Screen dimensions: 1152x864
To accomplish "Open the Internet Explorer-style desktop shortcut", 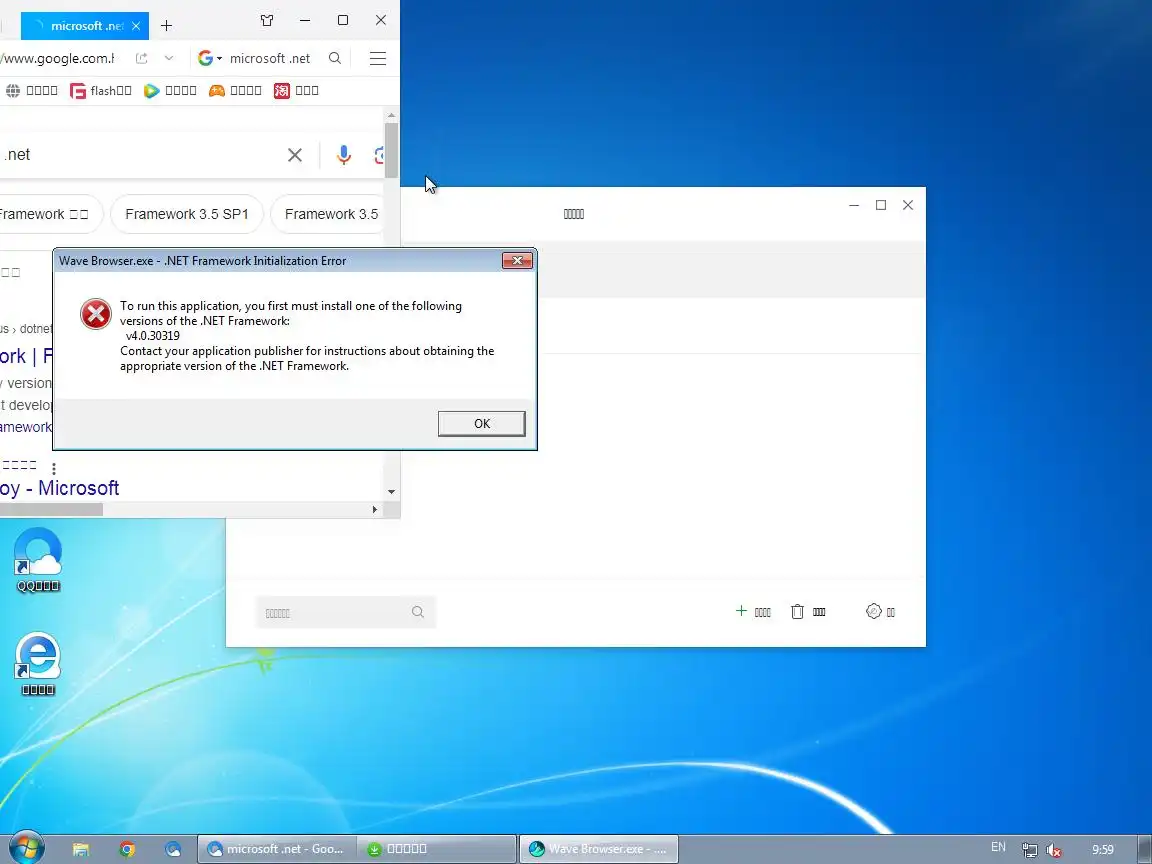I will [38, 663].
